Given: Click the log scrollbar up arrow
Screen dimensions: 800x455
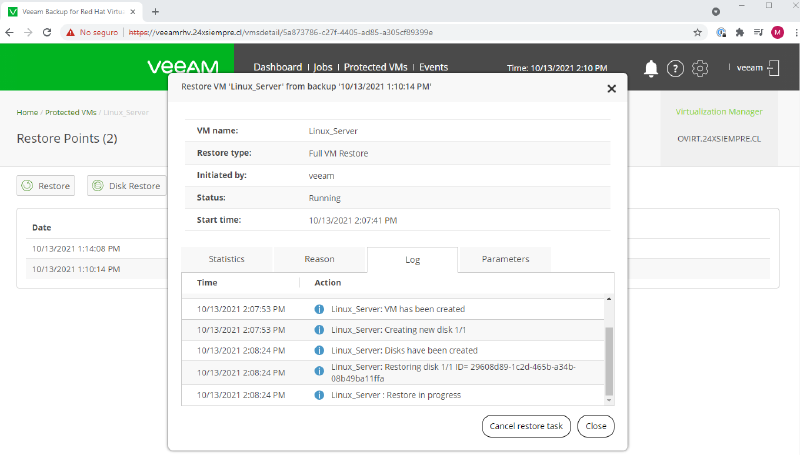Looking at the screenshot, I should (x=609, y=299).
